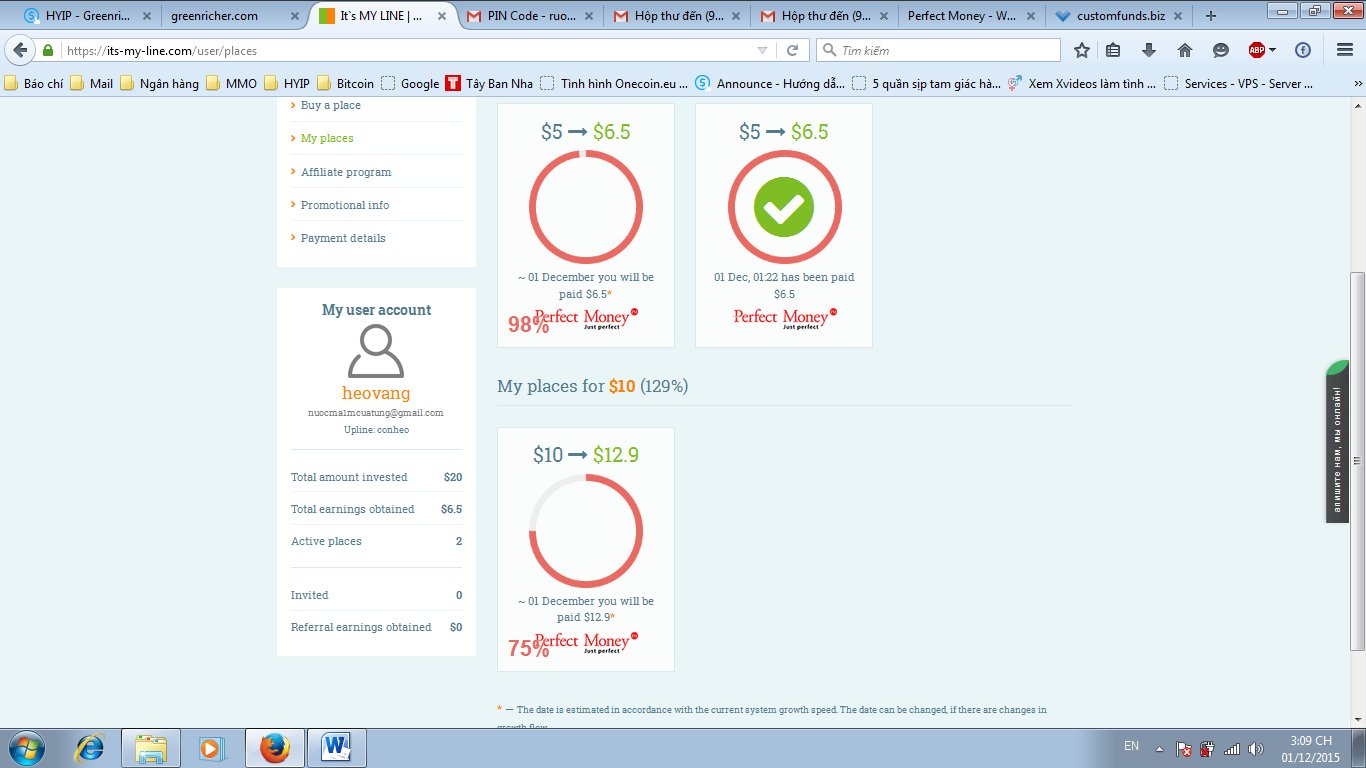This screenshot has height=768, width=1366.
Task: Select the It's MY LINE tab
Action: pyautogui.click(x=383, y=16)
